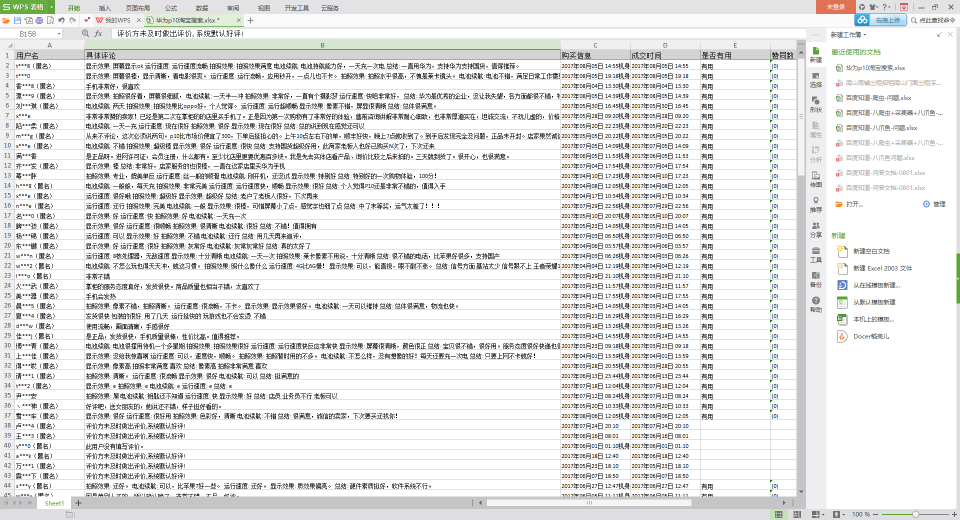Click the fx insert function icon

click(x=98, y=34)
